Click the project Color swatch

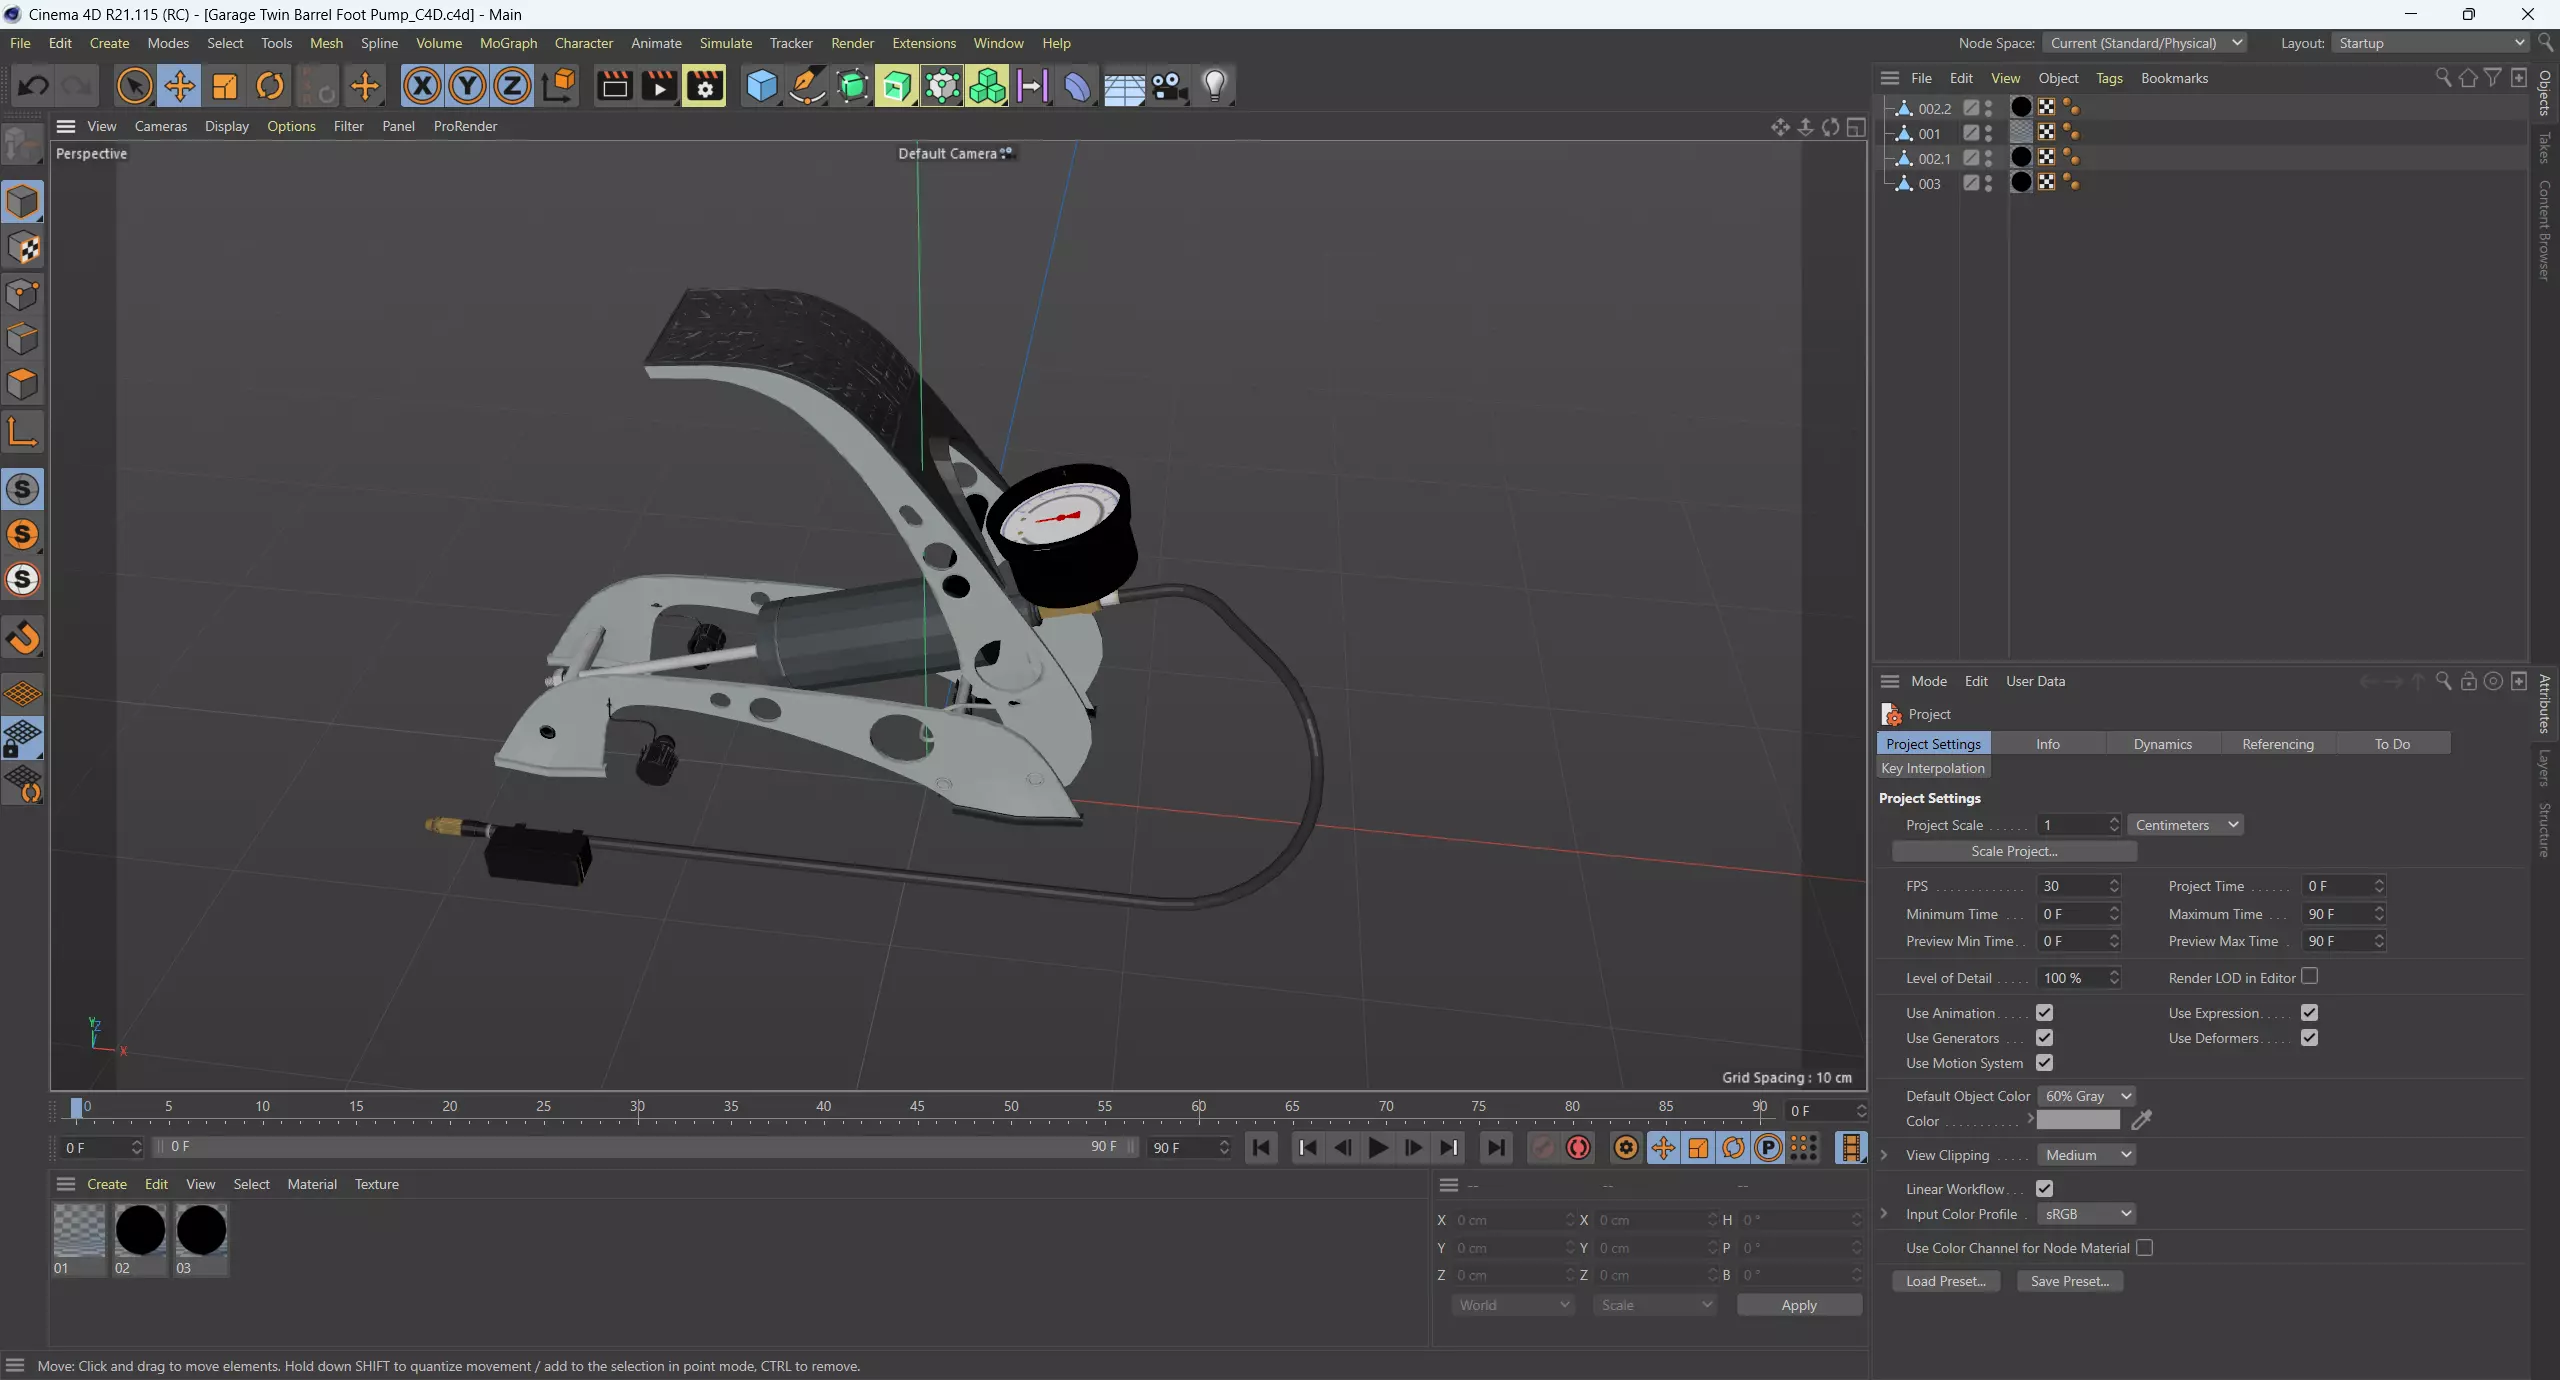pyautogui.click(x=2078, y=1120)
